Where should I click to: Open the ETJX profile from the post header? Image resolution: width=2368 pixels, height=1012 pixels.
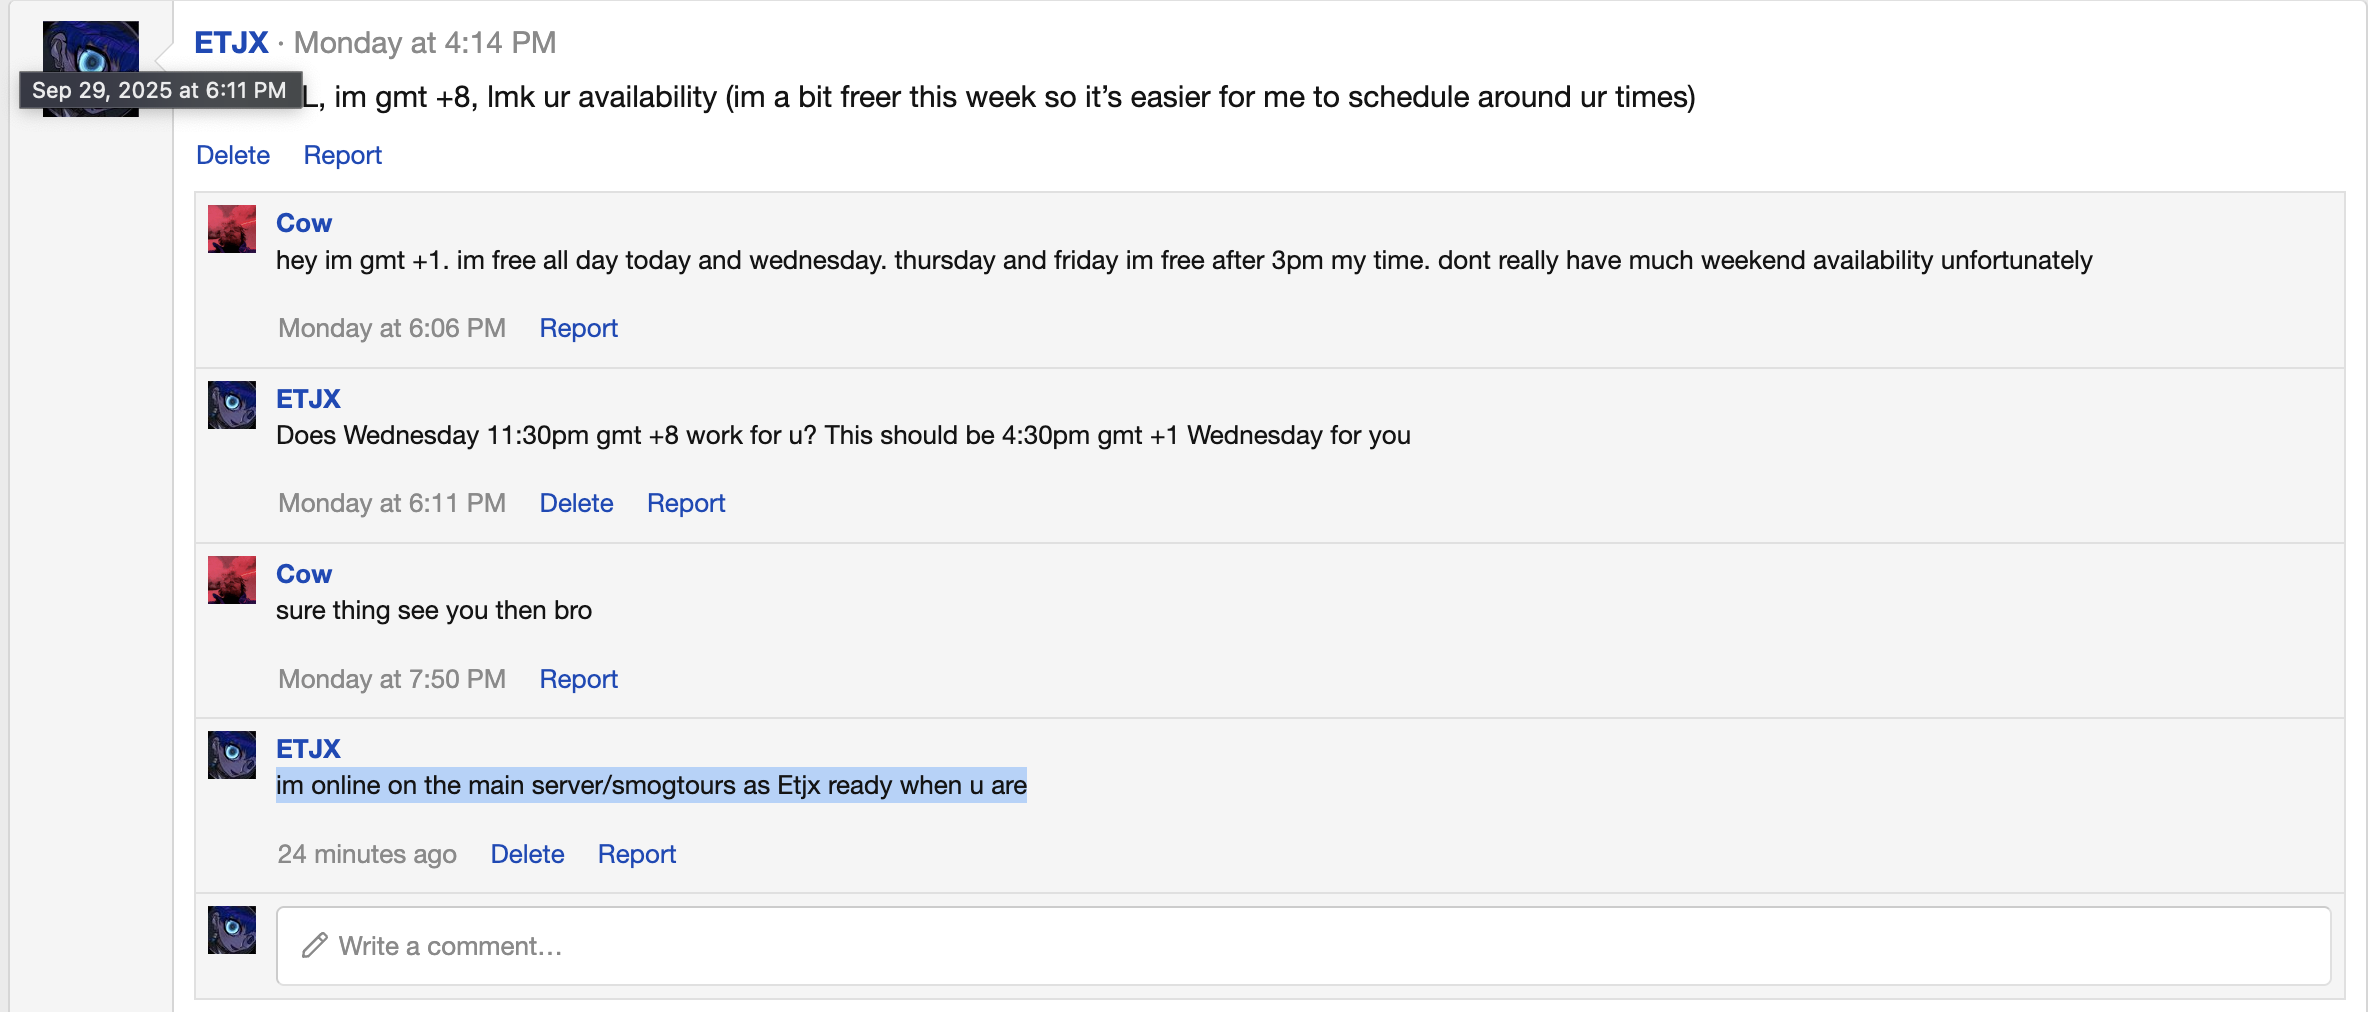click(x=231, y=43)
